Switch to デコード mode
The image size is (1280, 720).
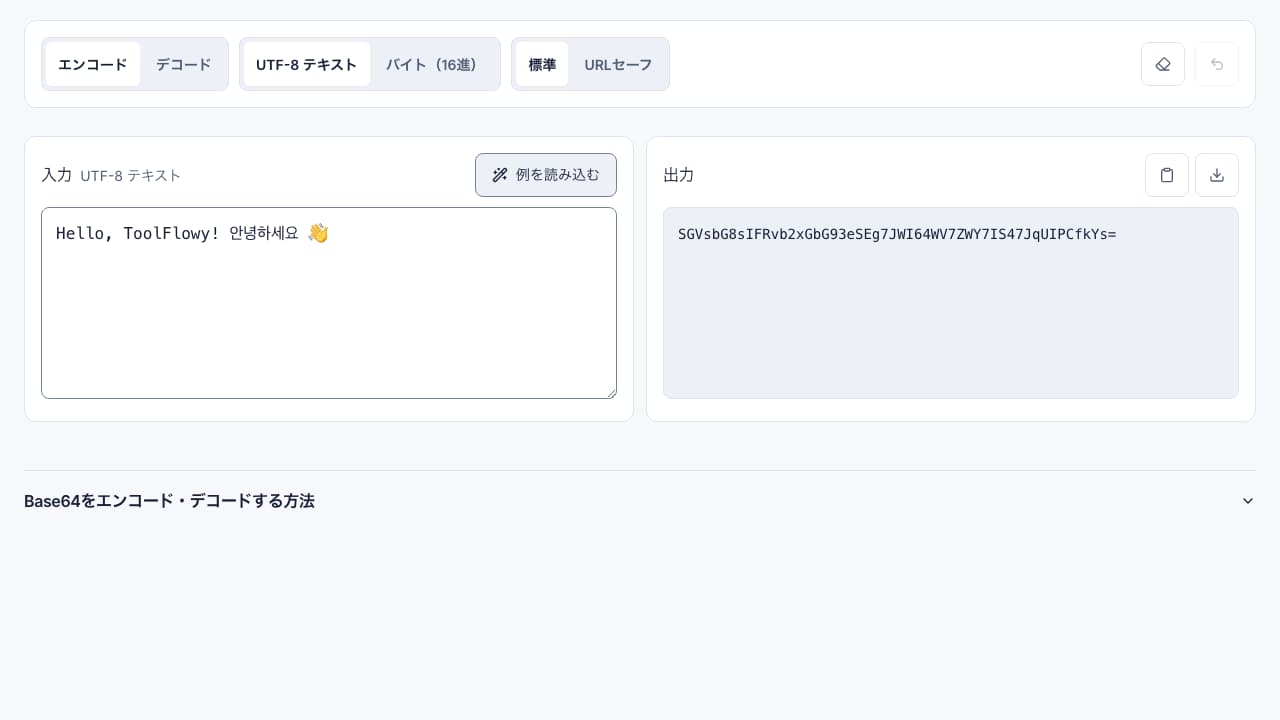point(183,64)
